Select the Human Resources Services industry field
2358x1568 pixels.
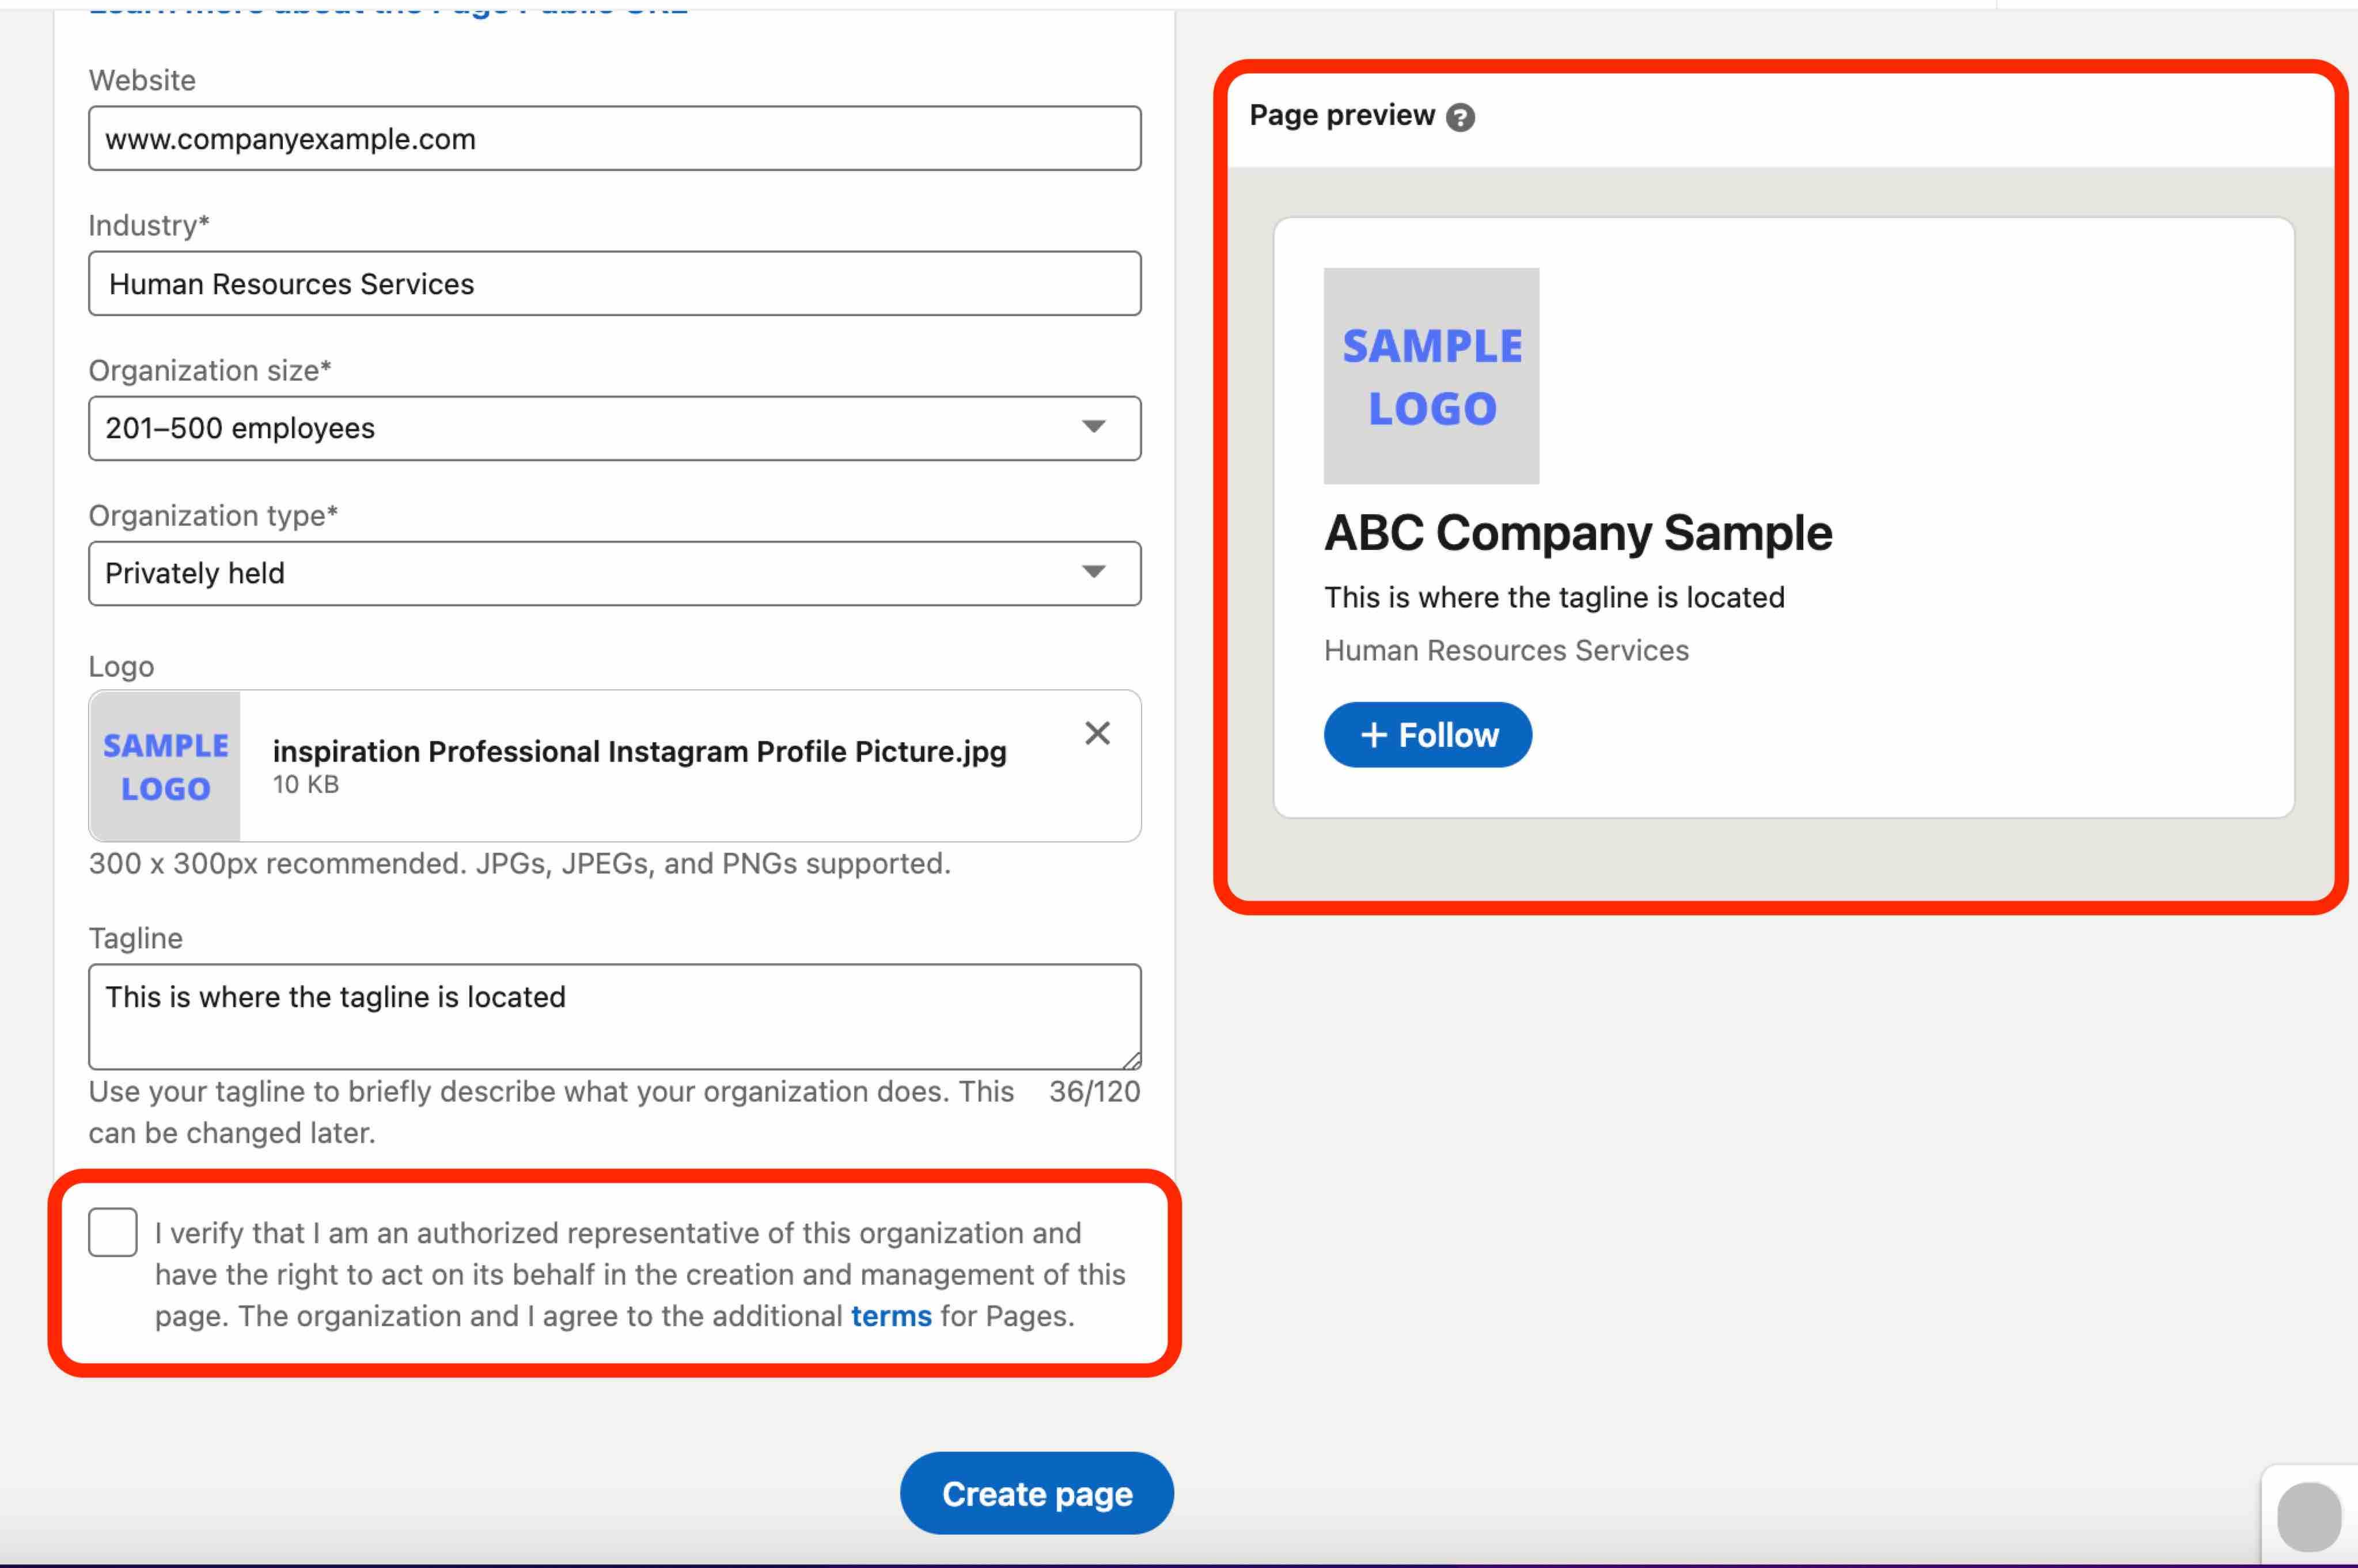[x=614, y=284]
